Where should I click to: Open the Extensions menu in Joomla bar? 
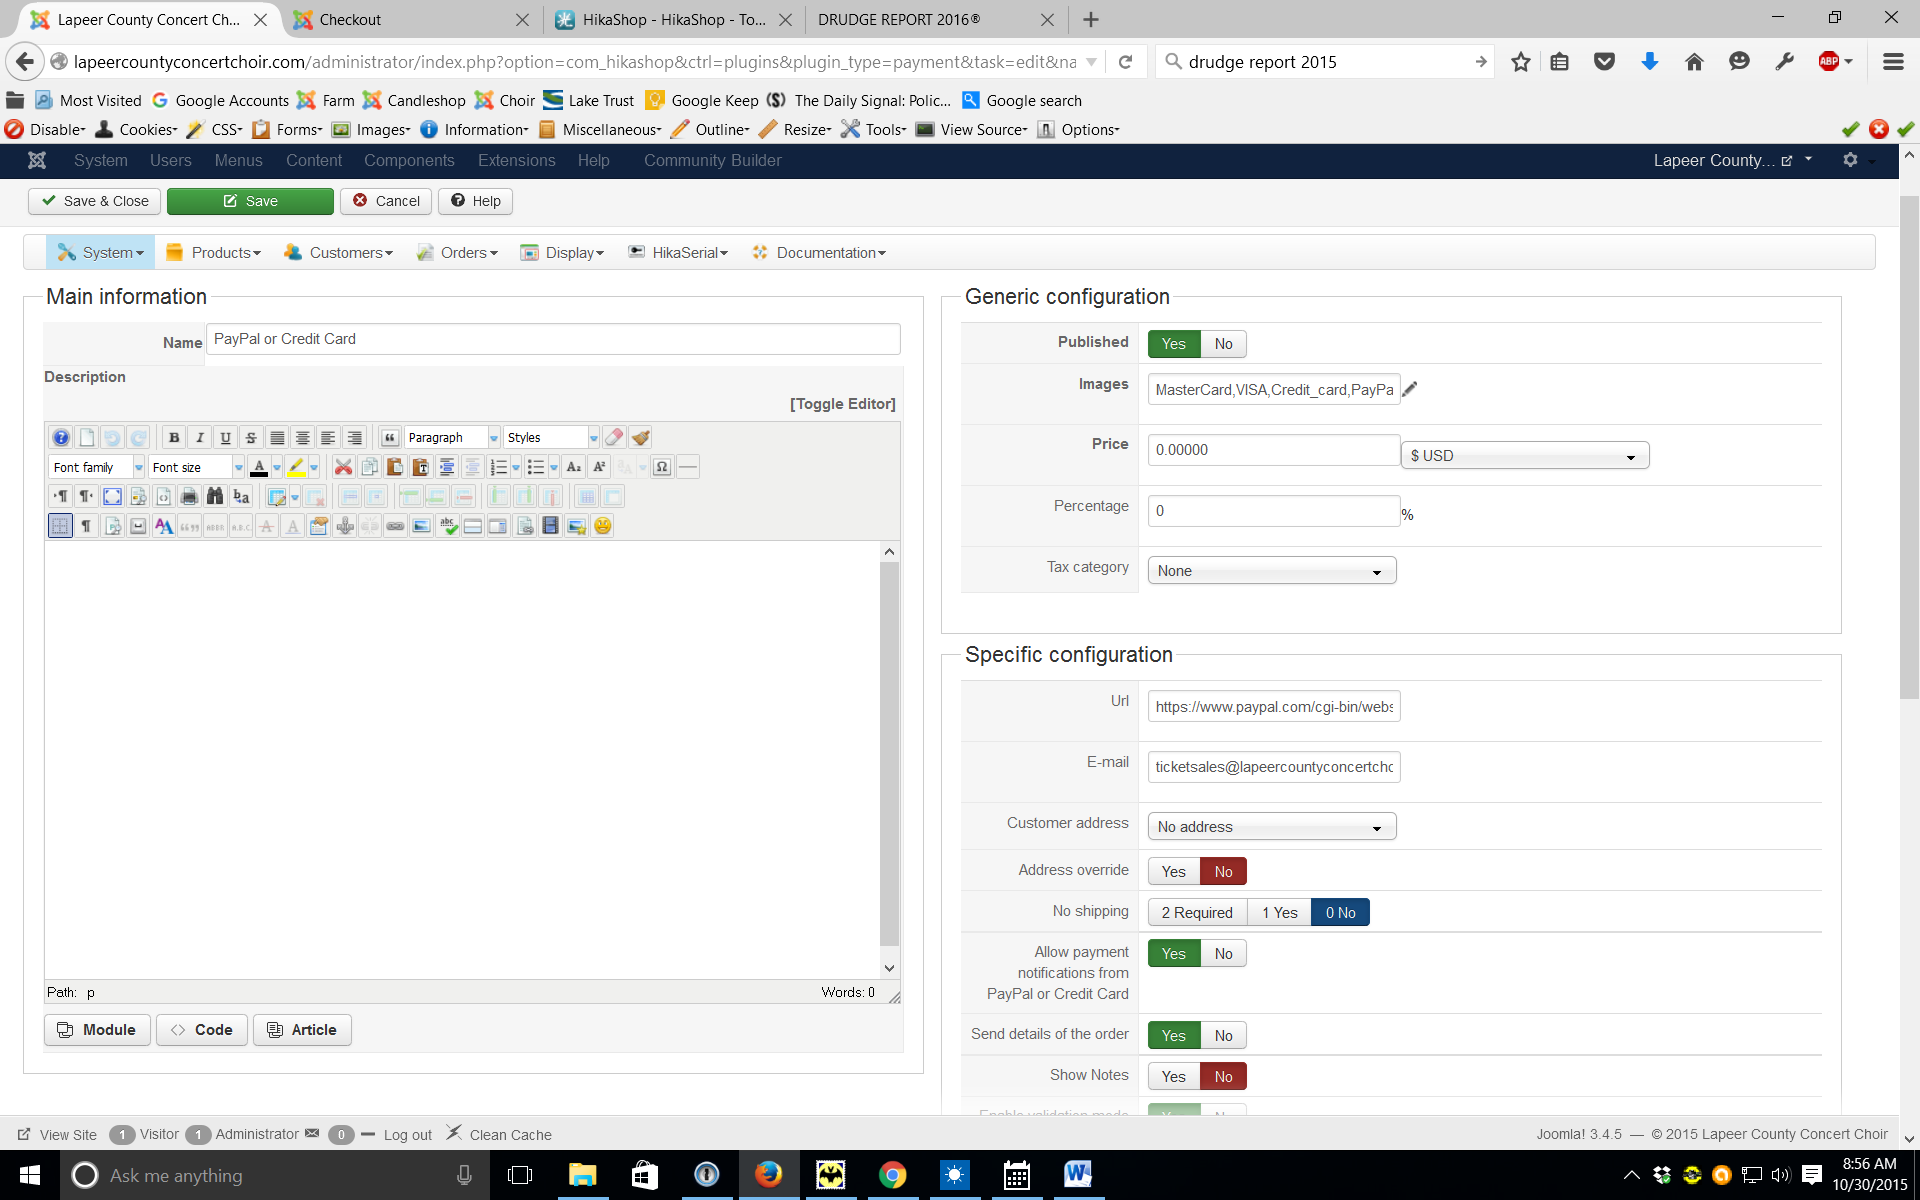click(516, 161)
